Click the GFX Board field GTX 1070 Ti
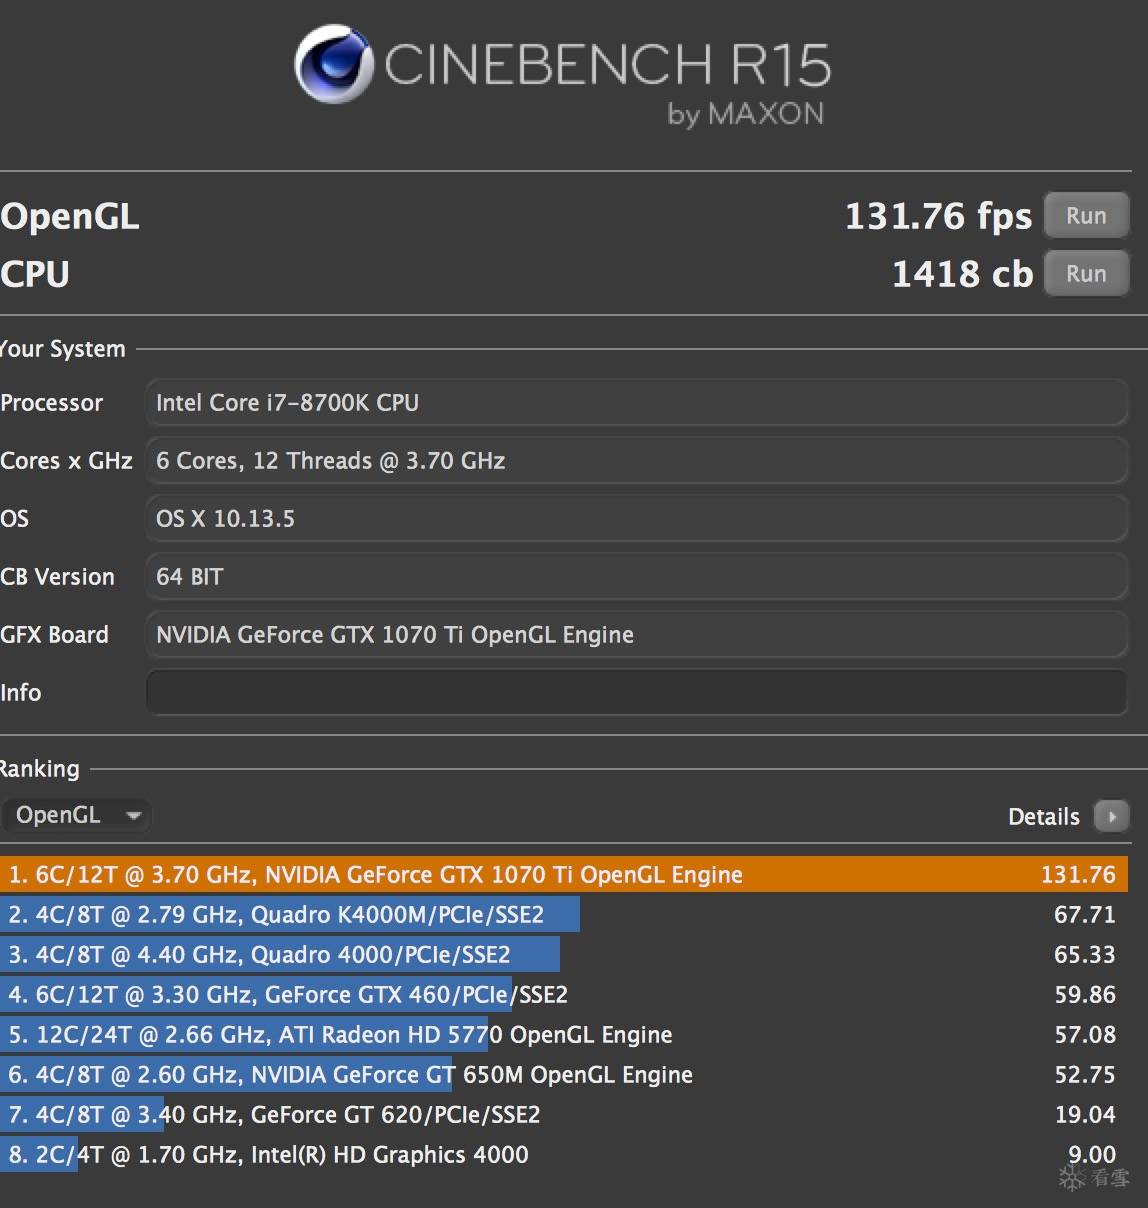The image size is (1148, 1208). point(636,635)
